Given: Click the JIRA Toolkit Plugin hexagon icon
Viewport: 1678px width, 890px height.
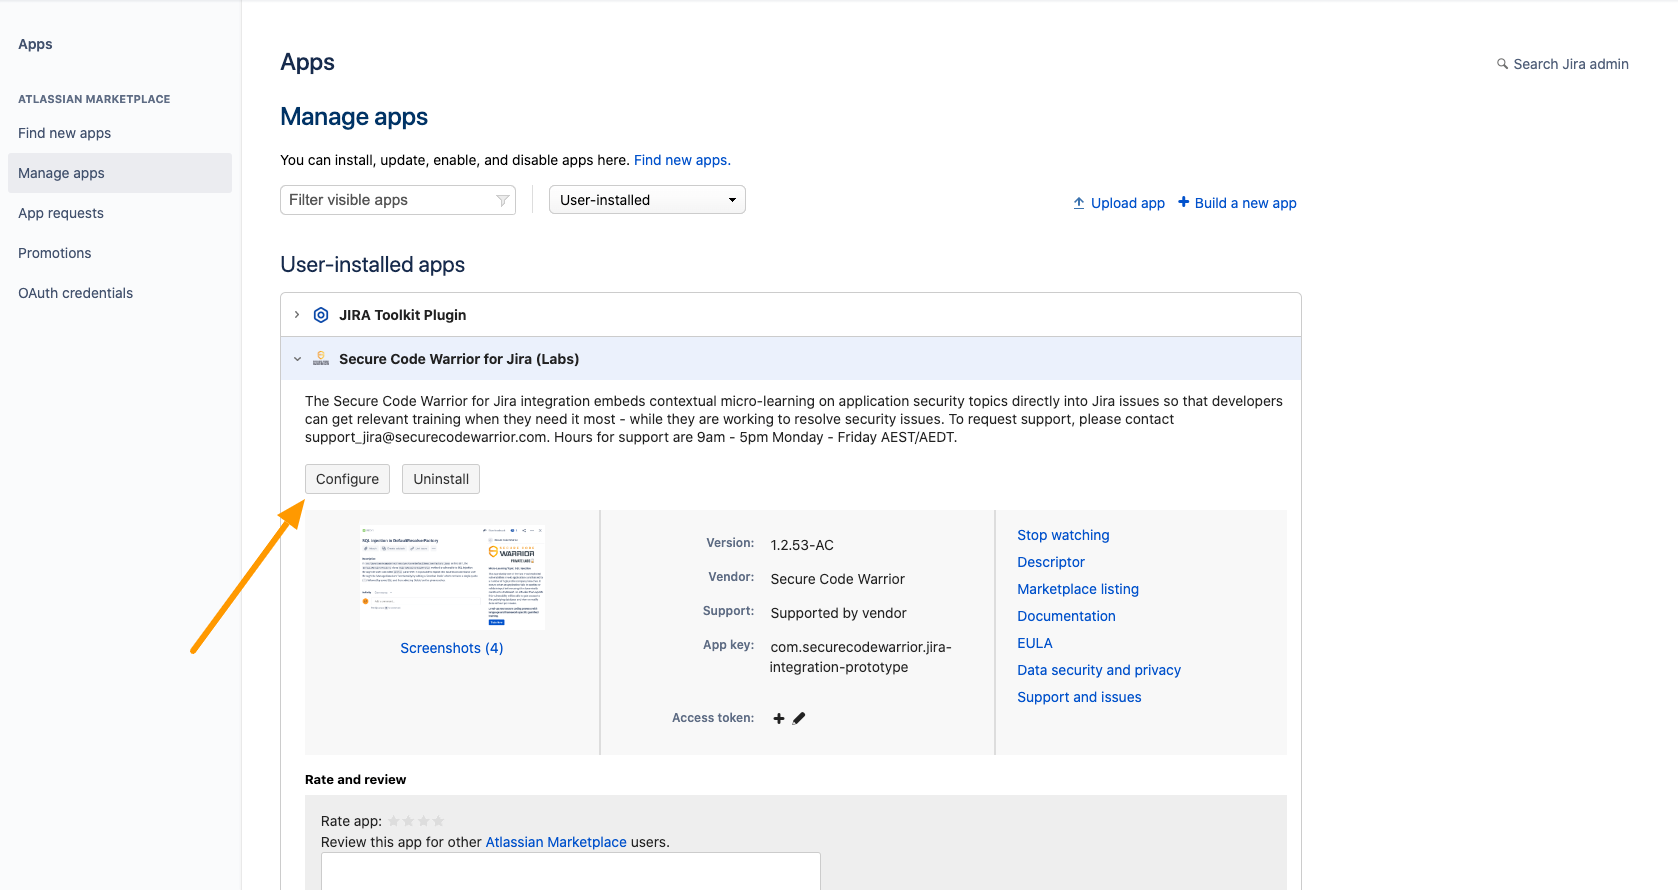Looking at the screenshot, I should click(x=321, y=315).
